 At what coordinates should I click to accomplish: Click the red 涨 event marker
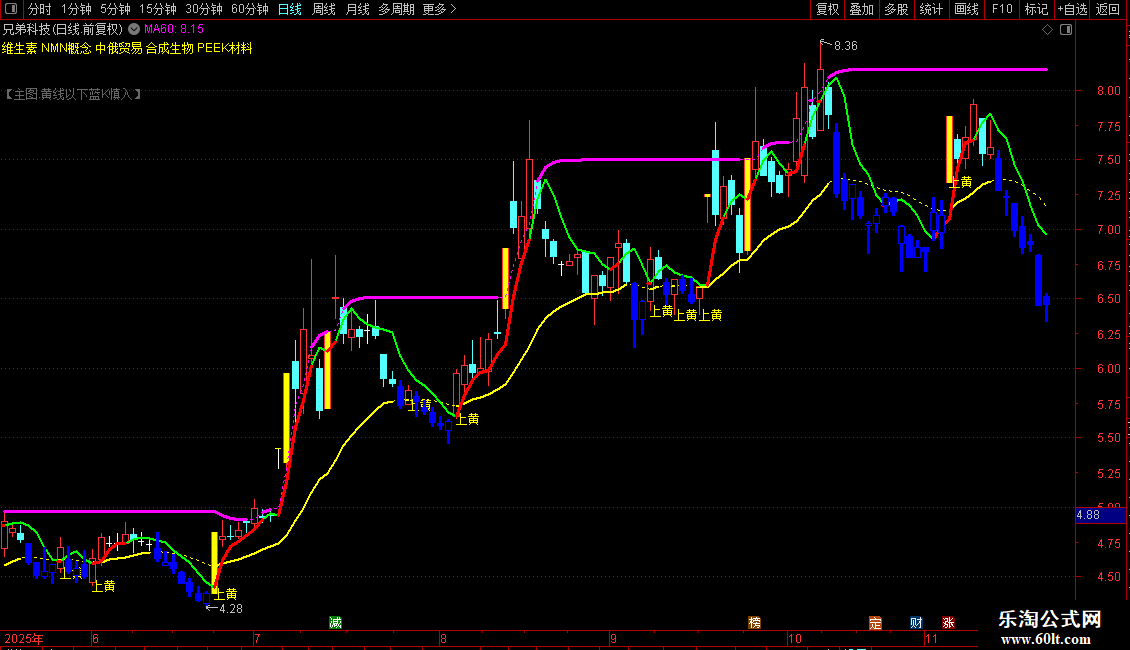pos(948,623)
